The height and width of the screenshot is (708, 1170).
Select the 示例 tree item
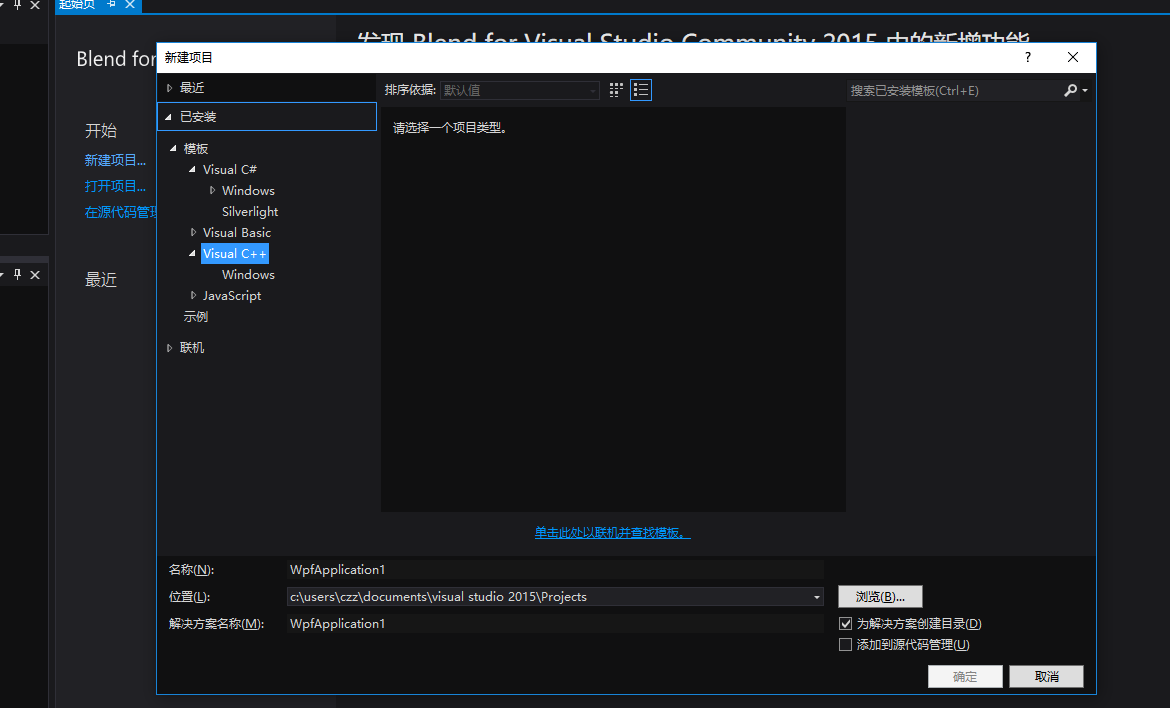(x=195, y=316)
